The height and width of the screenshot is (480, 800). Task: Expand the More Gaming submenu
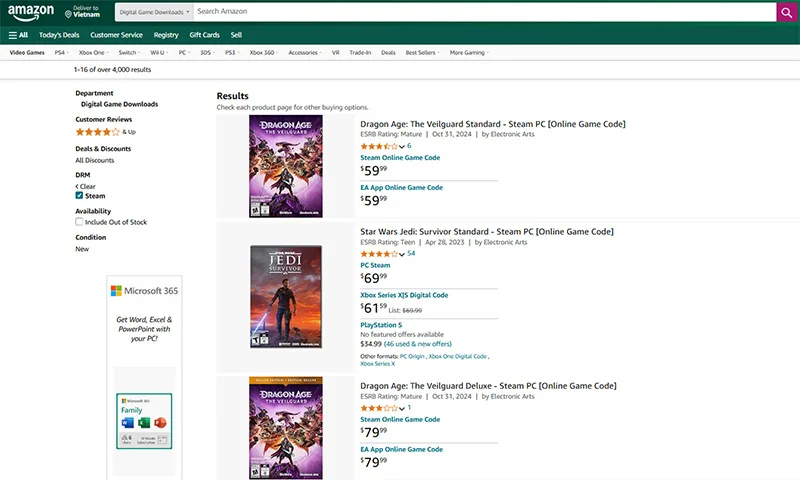click(x=469, y=53)
